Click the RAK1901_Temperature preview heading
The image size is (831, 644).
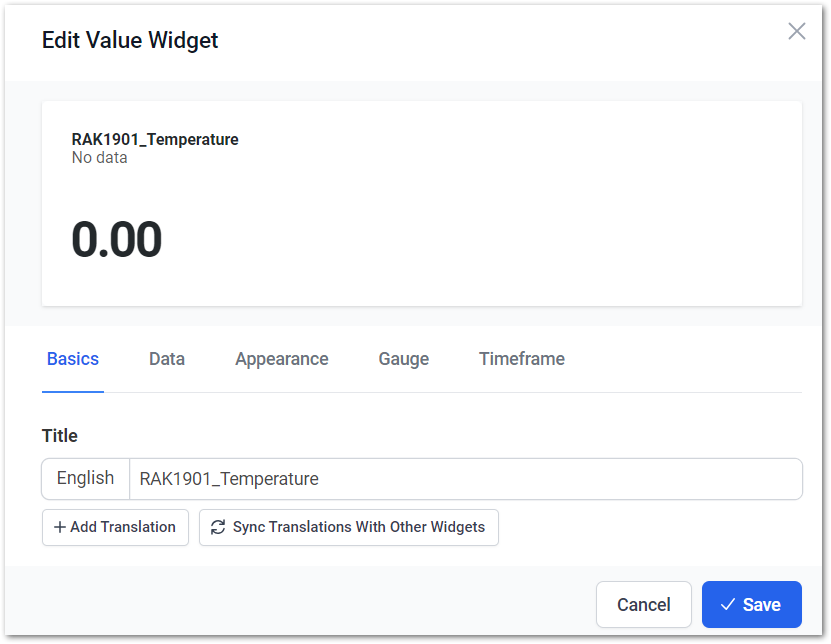[x=155, y=139]
